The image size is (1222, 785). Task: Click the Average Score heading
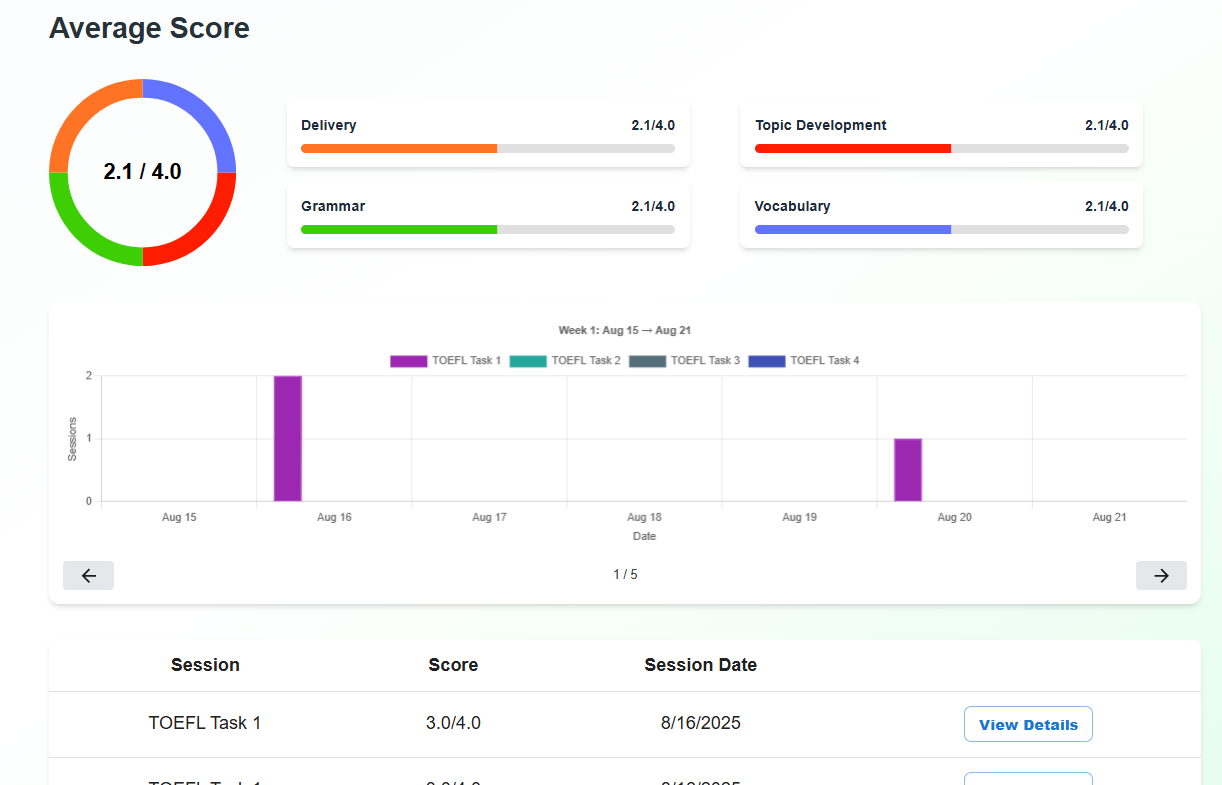click(149, 28)
